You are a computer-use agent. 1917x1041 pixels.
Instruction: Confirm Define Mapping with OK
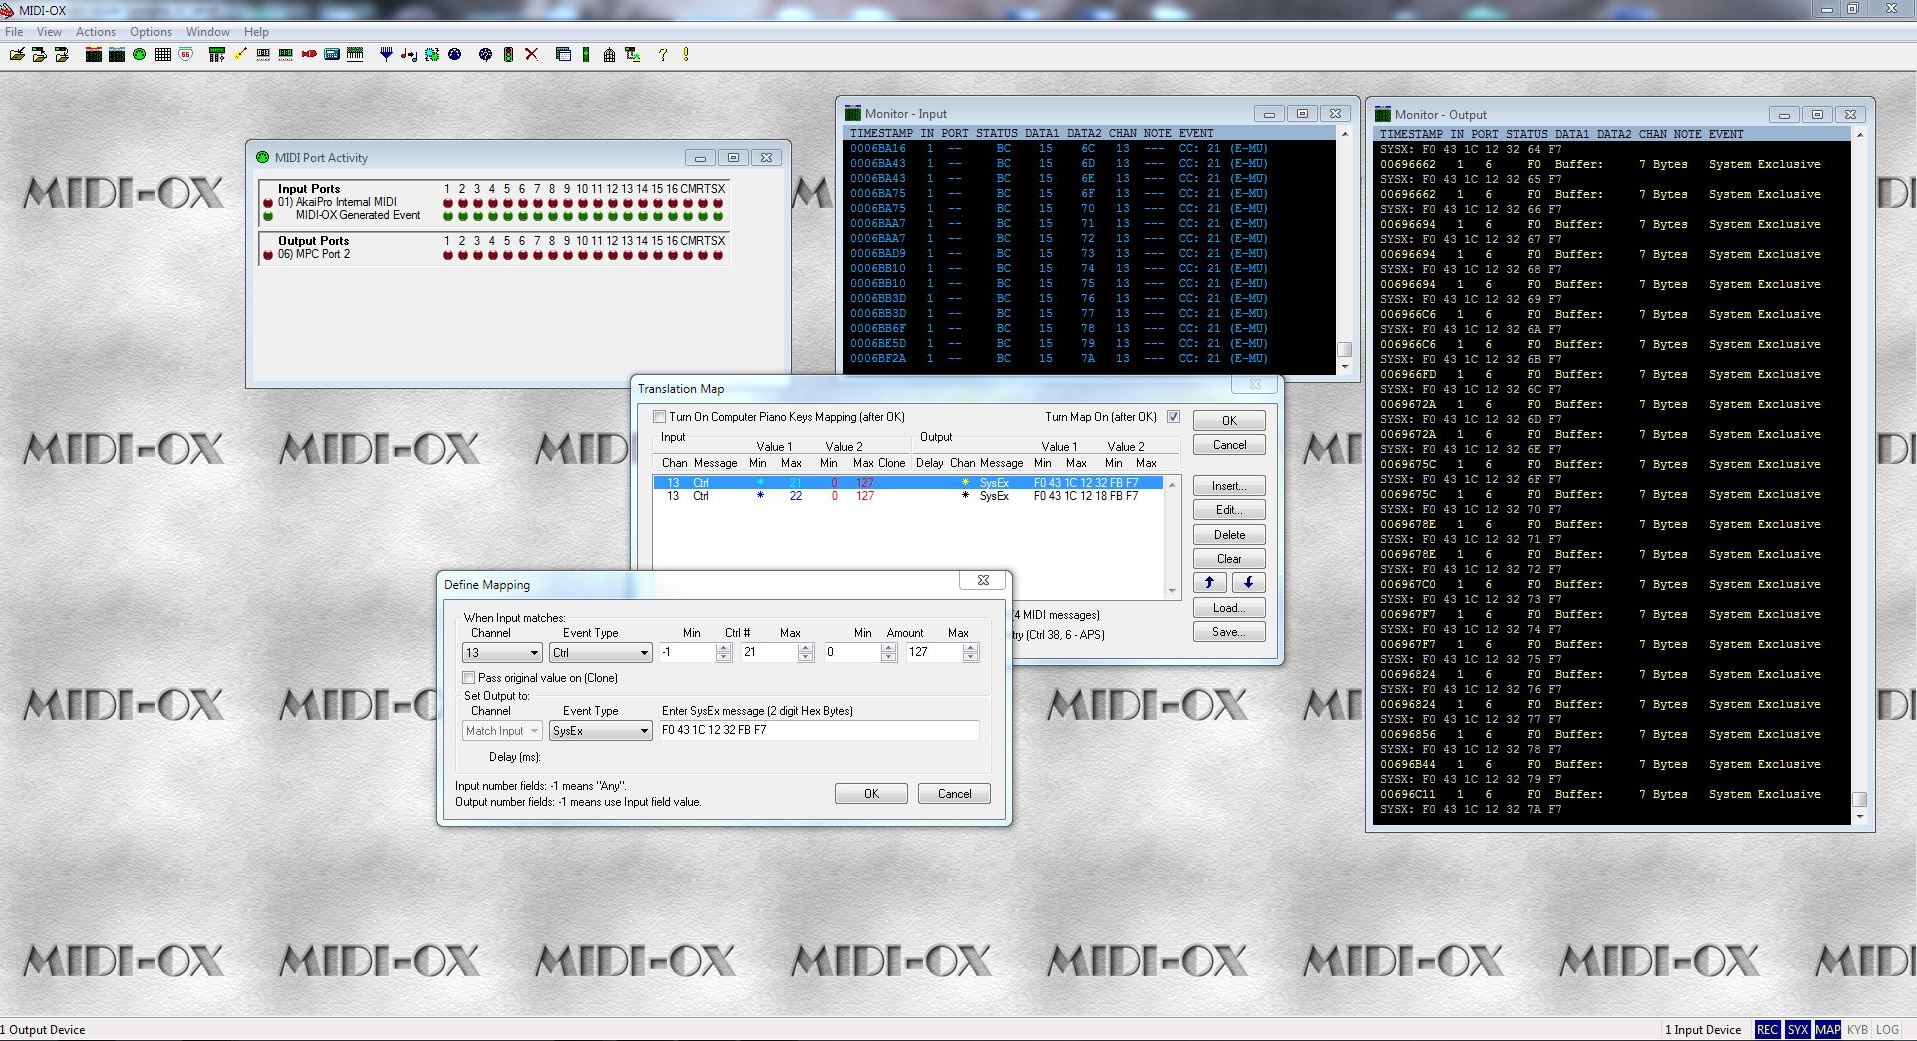871,794
